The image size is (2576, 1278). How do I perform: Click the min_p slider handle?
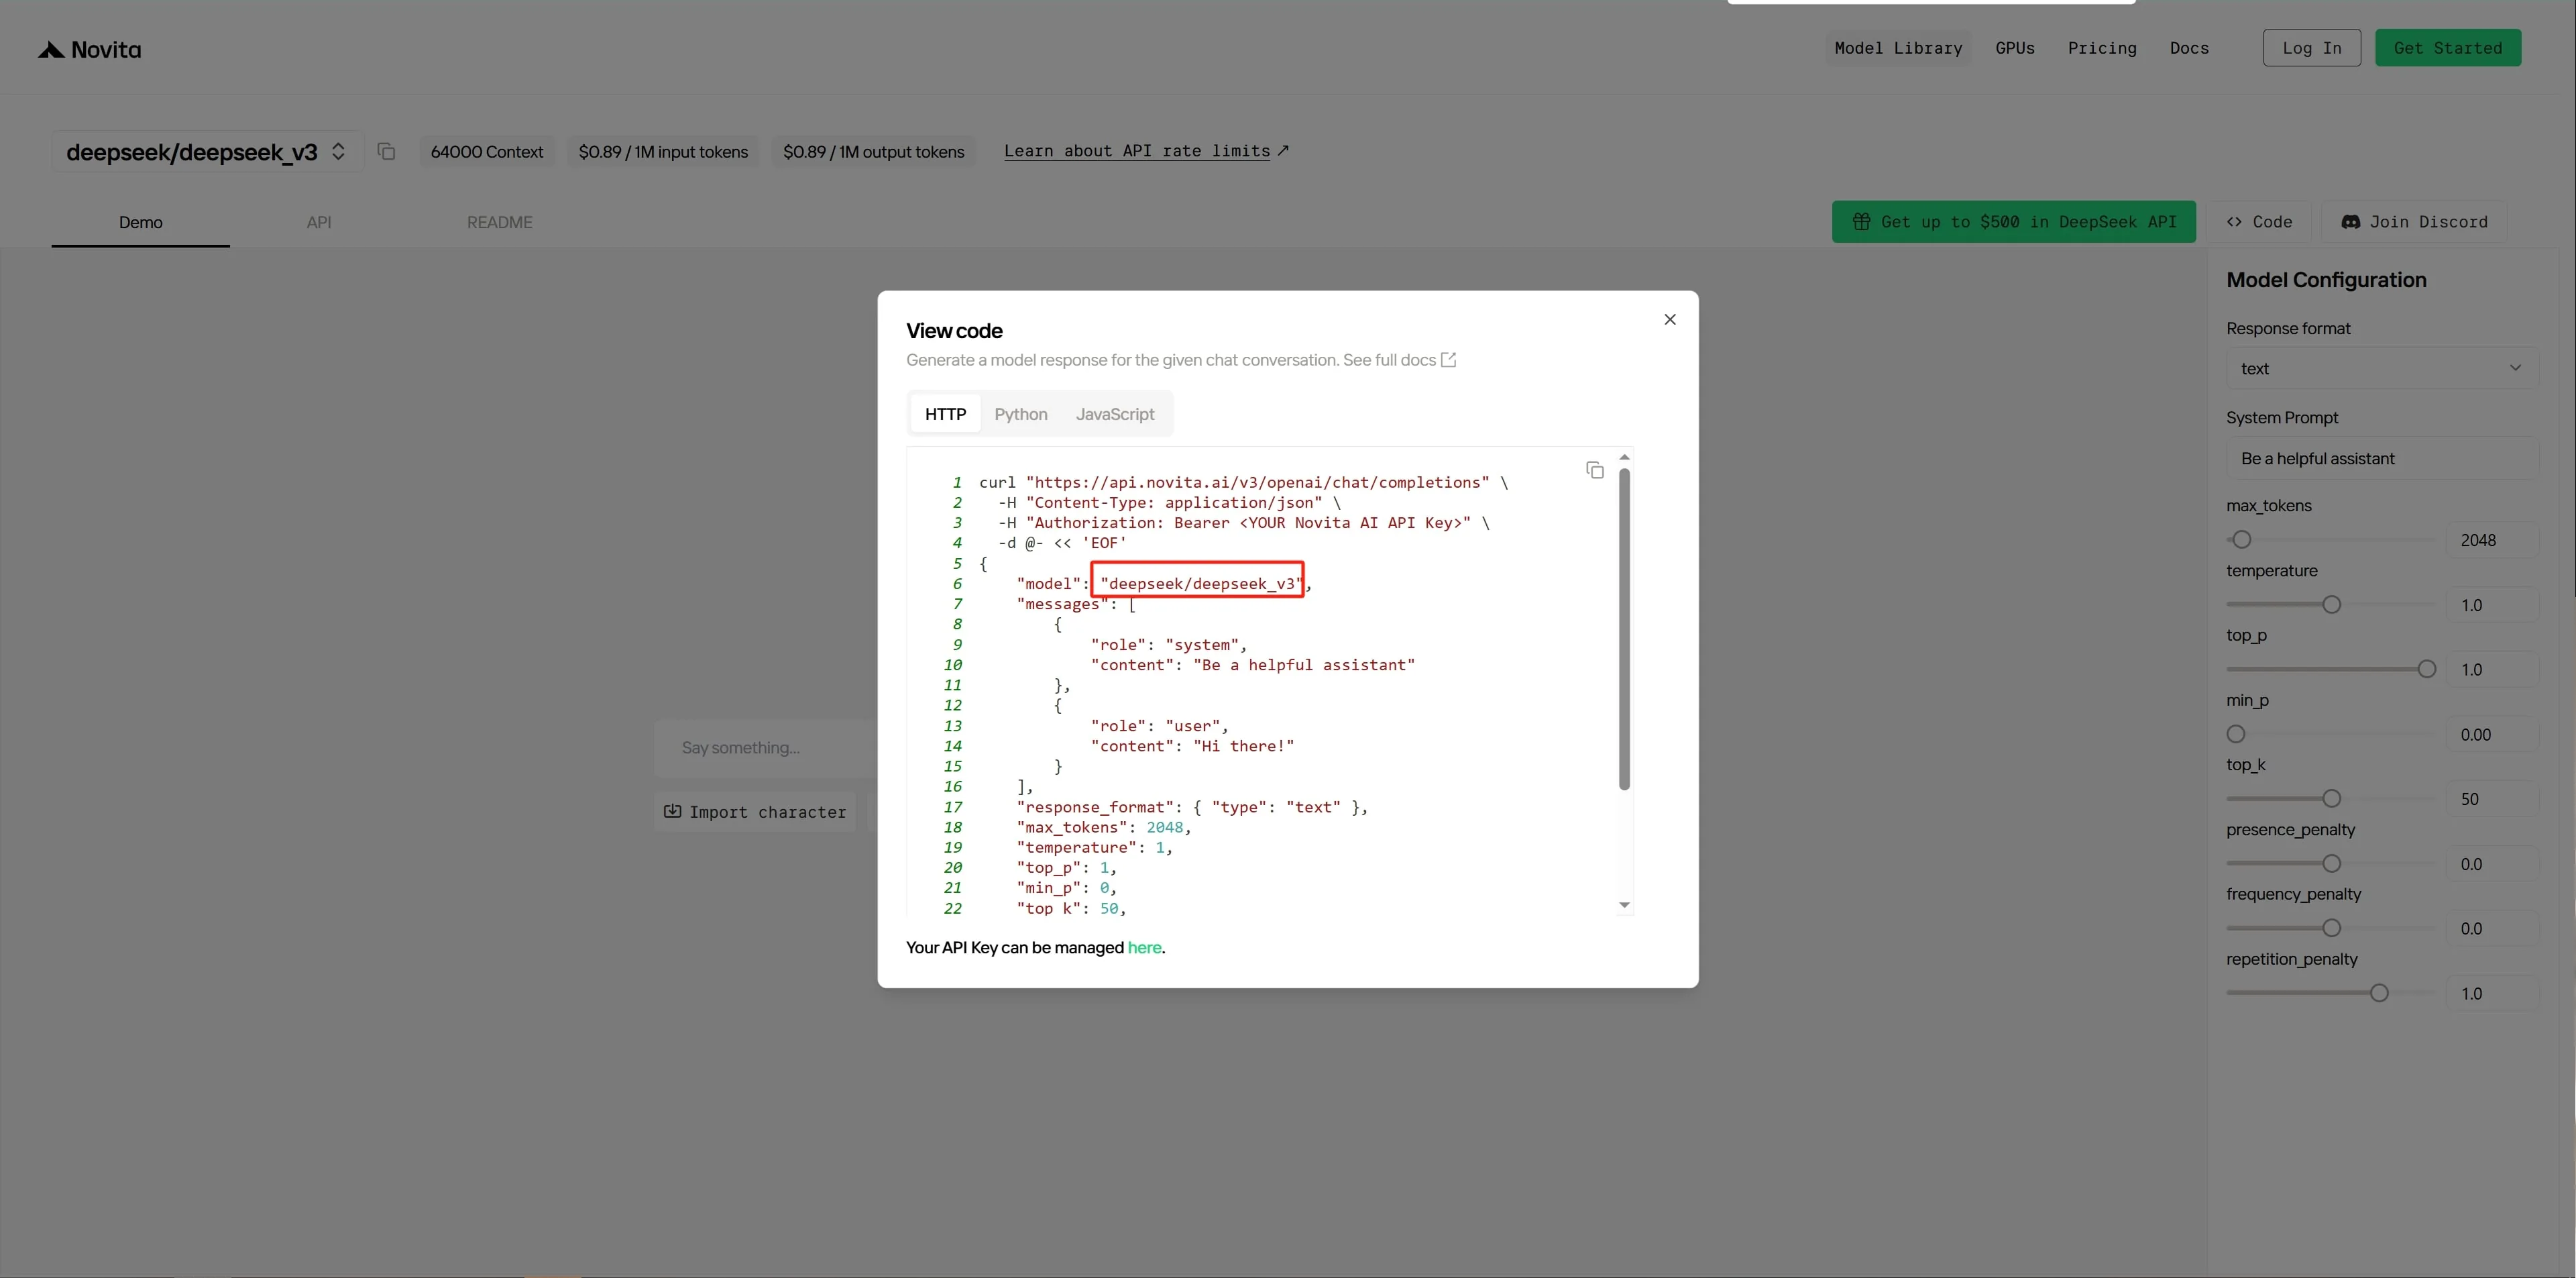point(2236,734)
